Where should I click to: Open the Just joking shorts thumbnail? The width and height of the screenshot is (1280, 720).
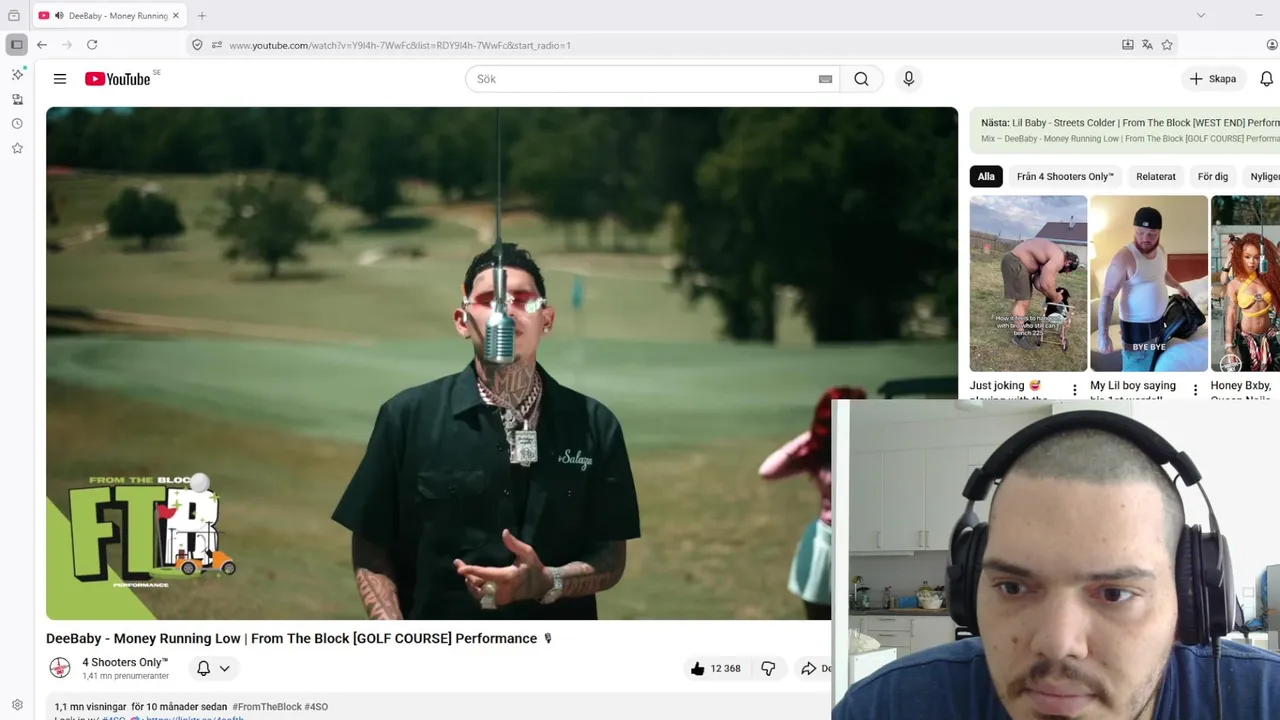click(x=1028, y=283)
